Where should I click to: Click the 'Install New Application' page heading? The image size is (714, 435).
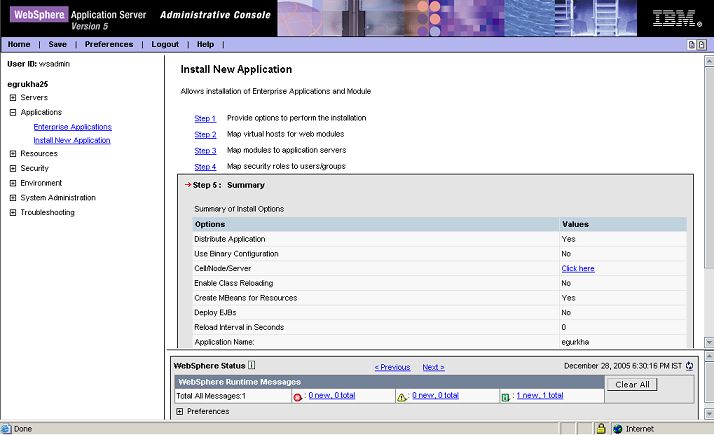[236, 69]
